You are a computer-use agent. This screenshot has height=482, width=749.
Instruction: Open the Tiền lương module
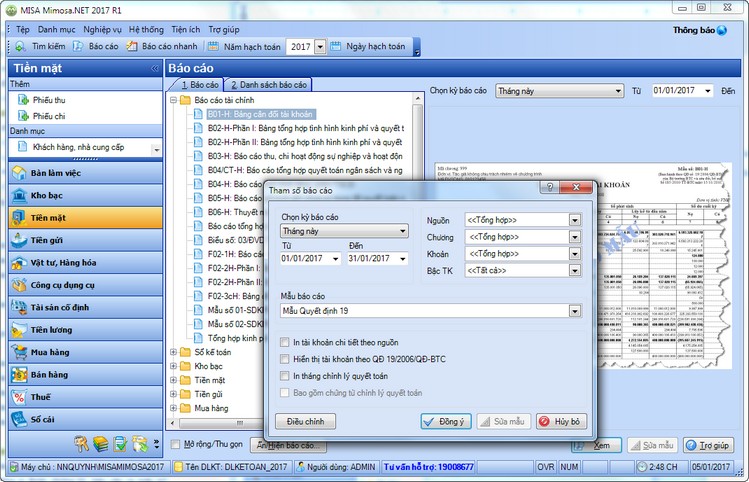coord(86,330)
